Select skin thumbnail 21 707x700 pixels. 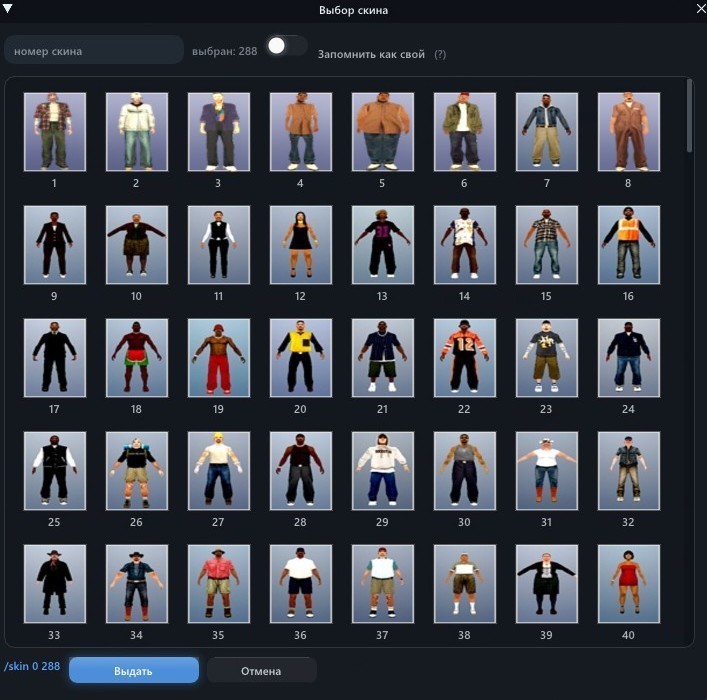point(383,358)
